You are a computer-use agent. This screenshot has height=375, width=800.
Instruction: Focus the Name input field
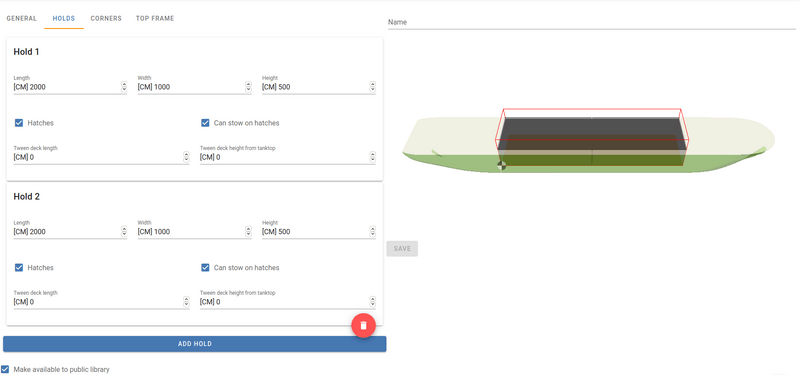(x=592, y=22)
